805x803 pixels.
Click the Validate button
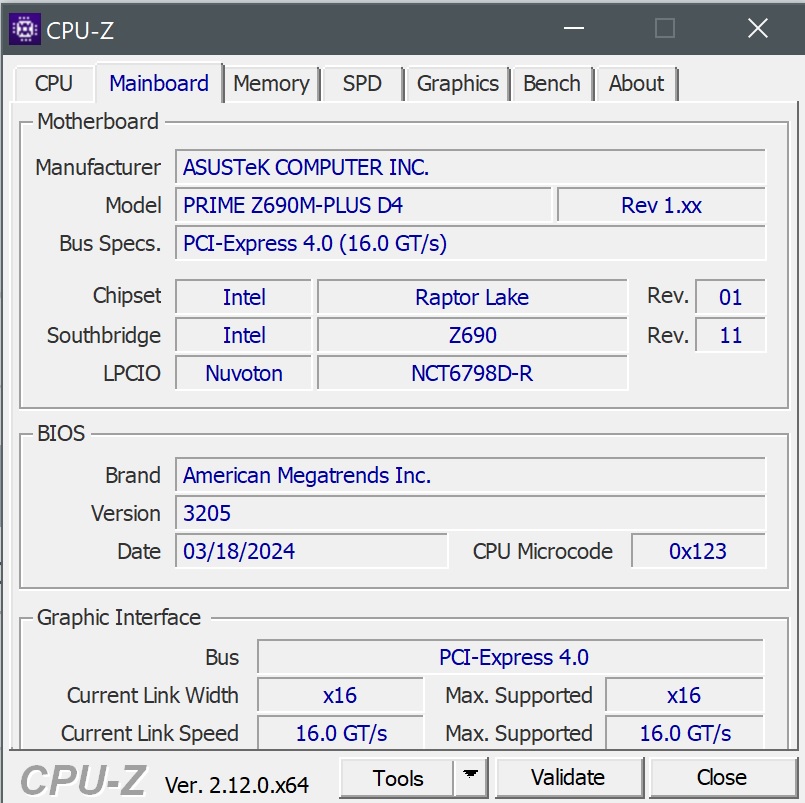point(568,777)
